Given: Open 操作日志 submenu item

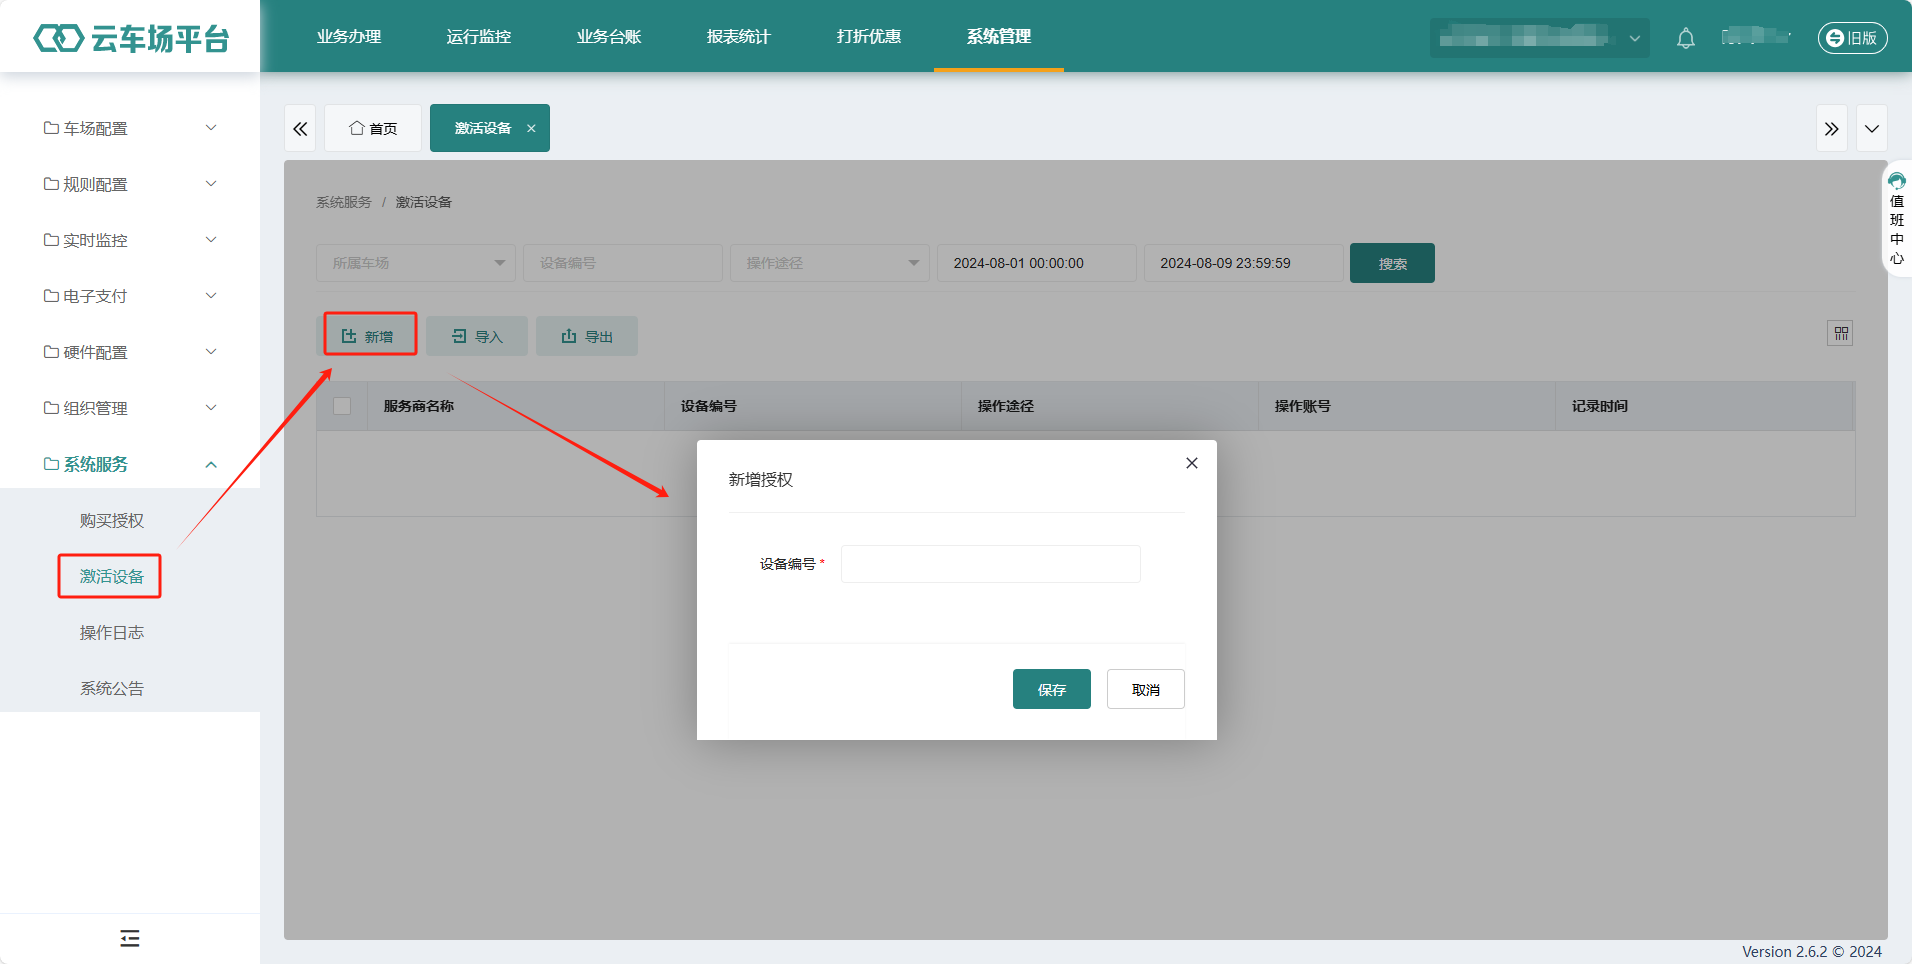Looking at the screenshot, I should click(x=112, y=632).
